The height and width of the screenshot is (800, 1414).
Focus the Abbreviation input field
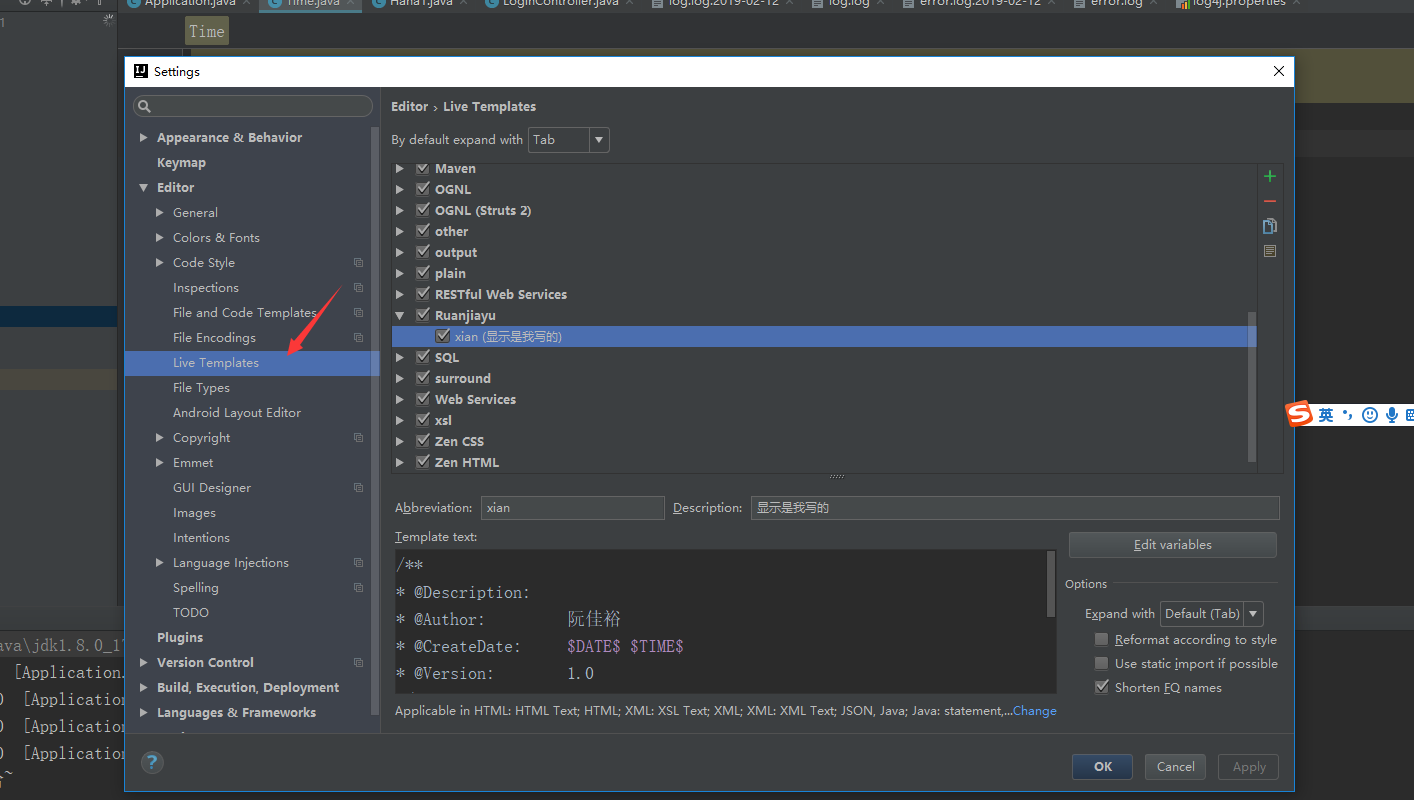point(572,508)
